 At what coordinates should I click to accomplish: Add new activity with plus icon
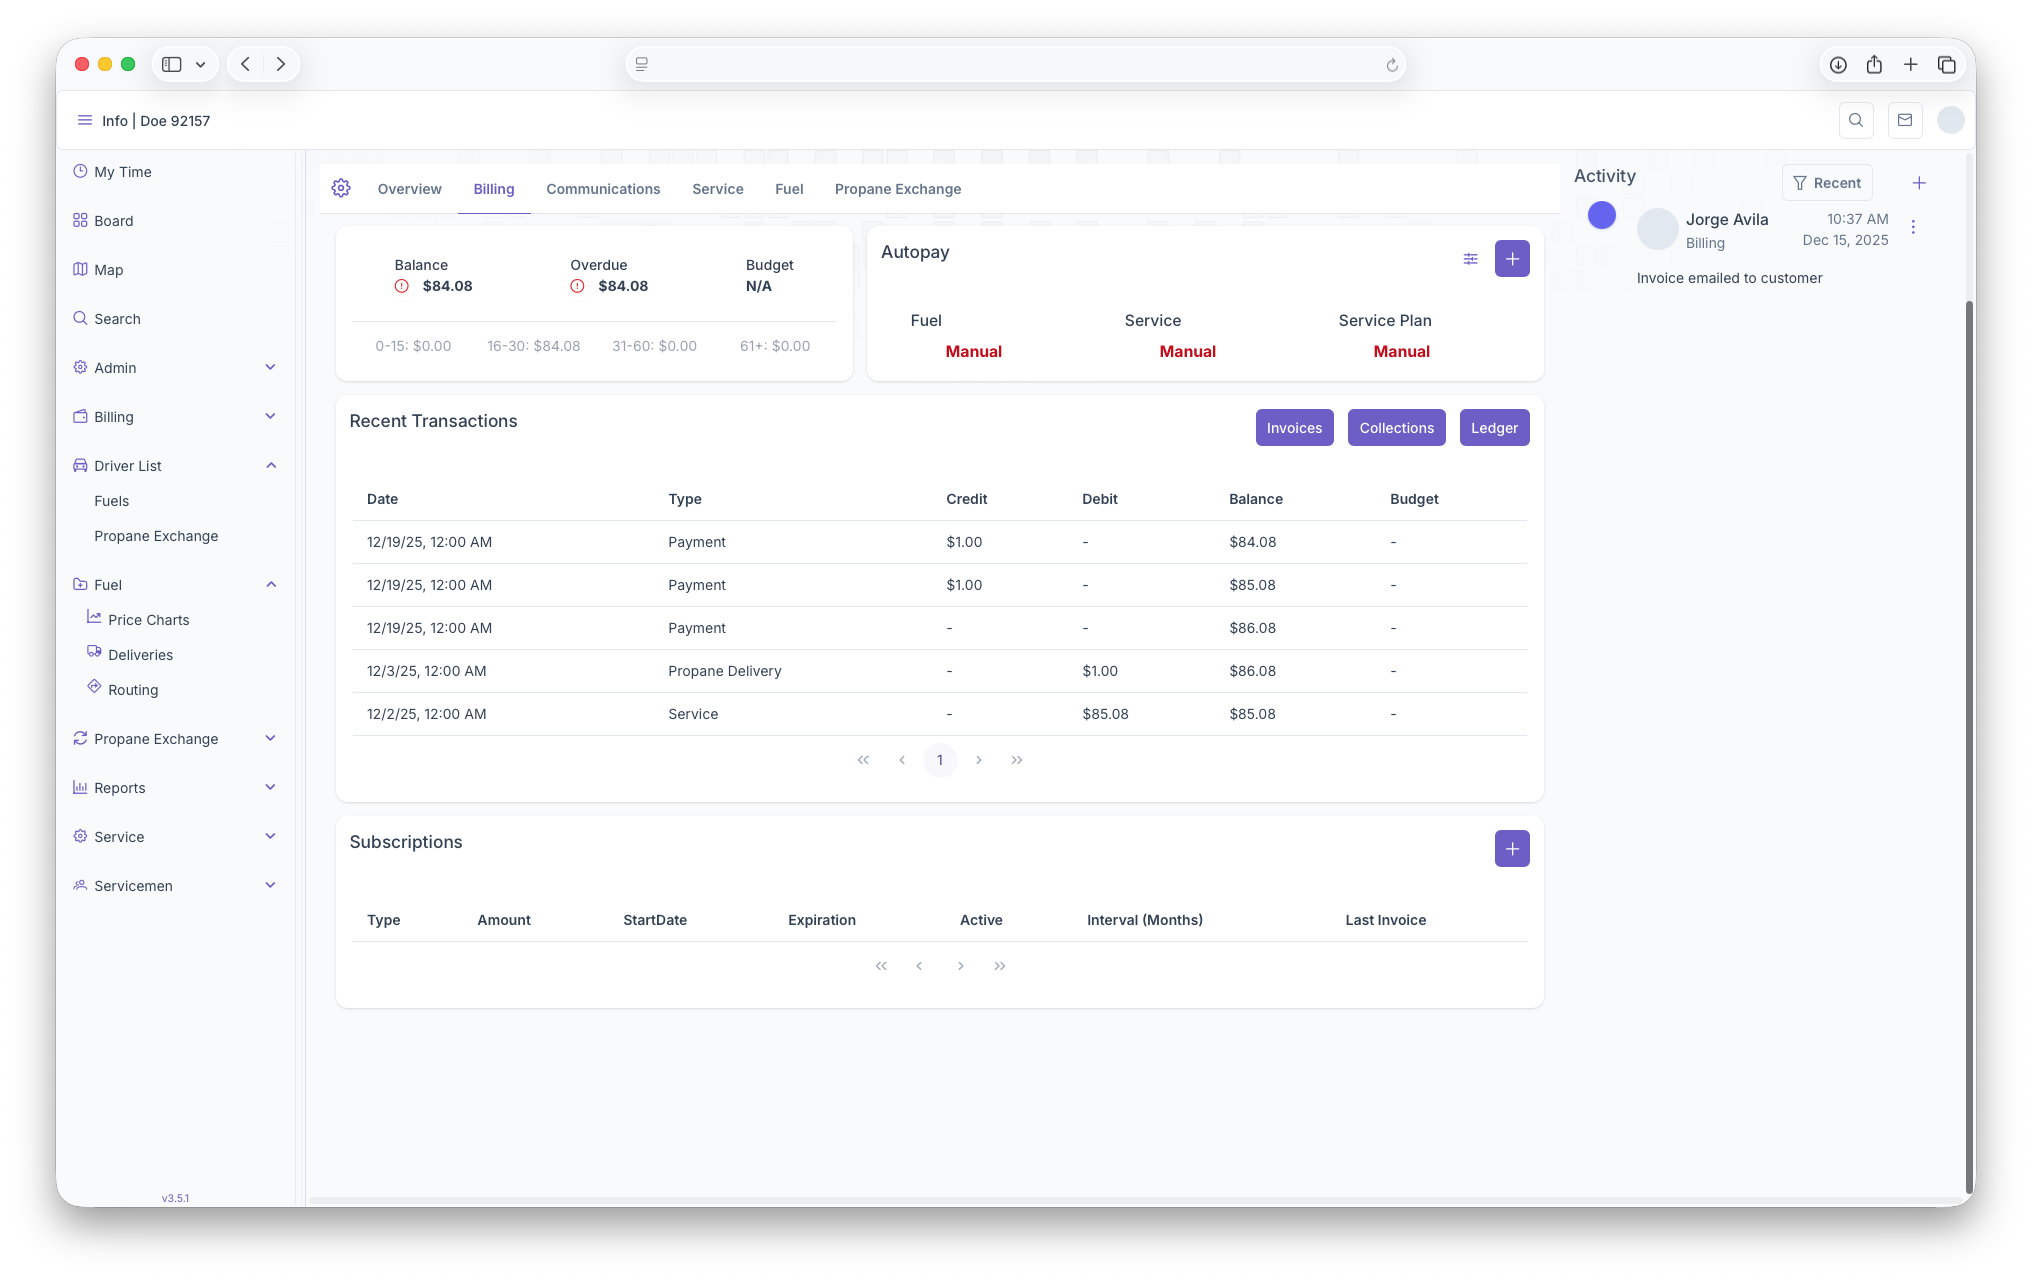[x=1919, y=183]
